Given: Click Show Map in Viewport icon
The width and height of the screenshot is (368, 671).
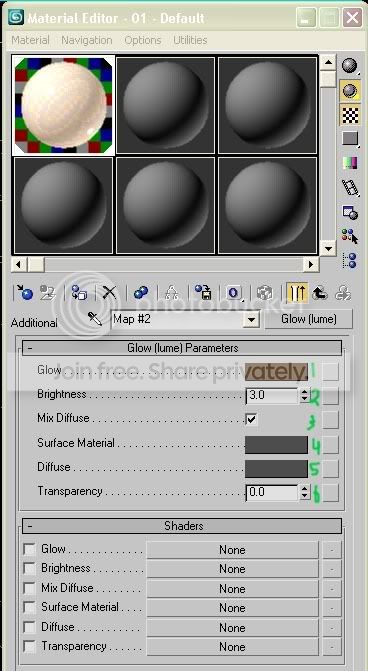Looking at the screenshot, I should click(x=264, y=293).
